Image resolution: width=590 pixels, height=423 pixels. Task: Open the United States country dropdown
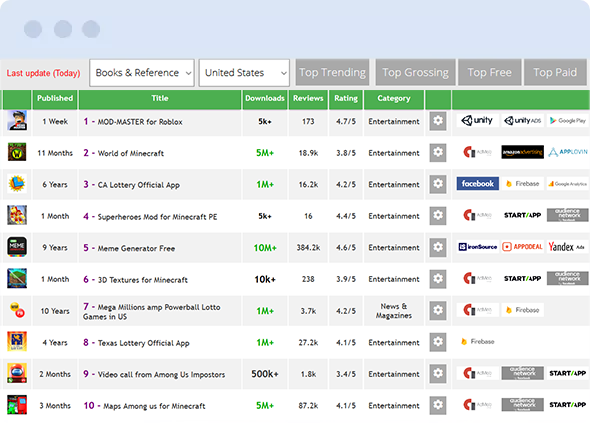click(x=244, y=73)
